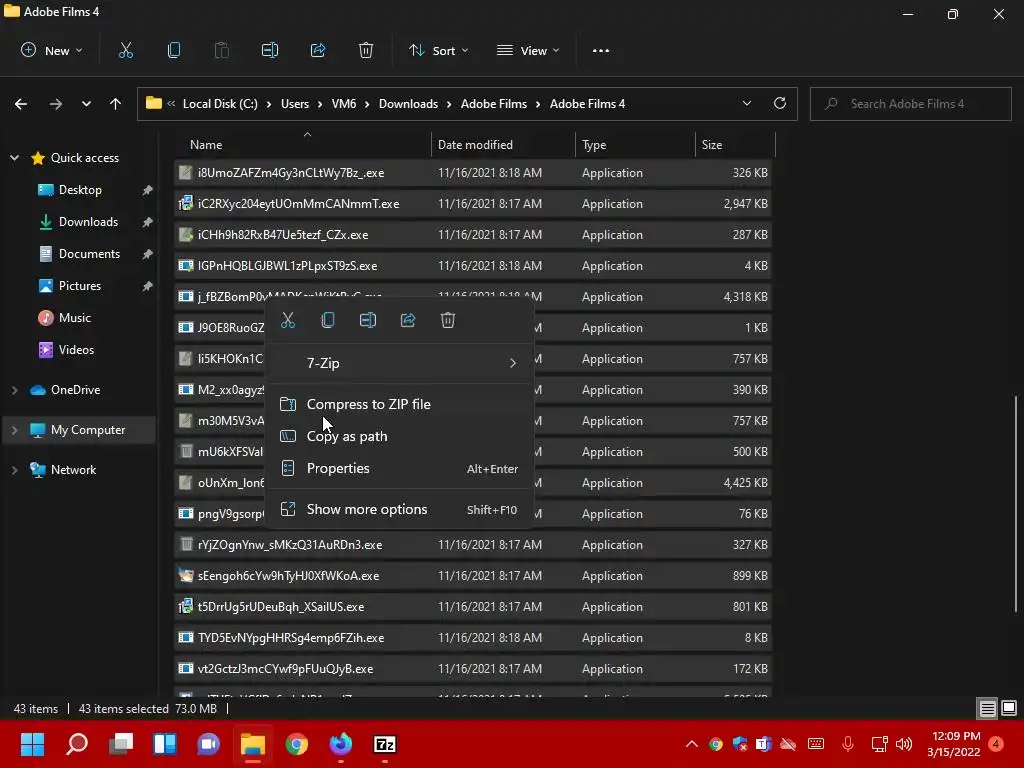
Task: Open Music in the sidebar
Action: tap(74, 318)
